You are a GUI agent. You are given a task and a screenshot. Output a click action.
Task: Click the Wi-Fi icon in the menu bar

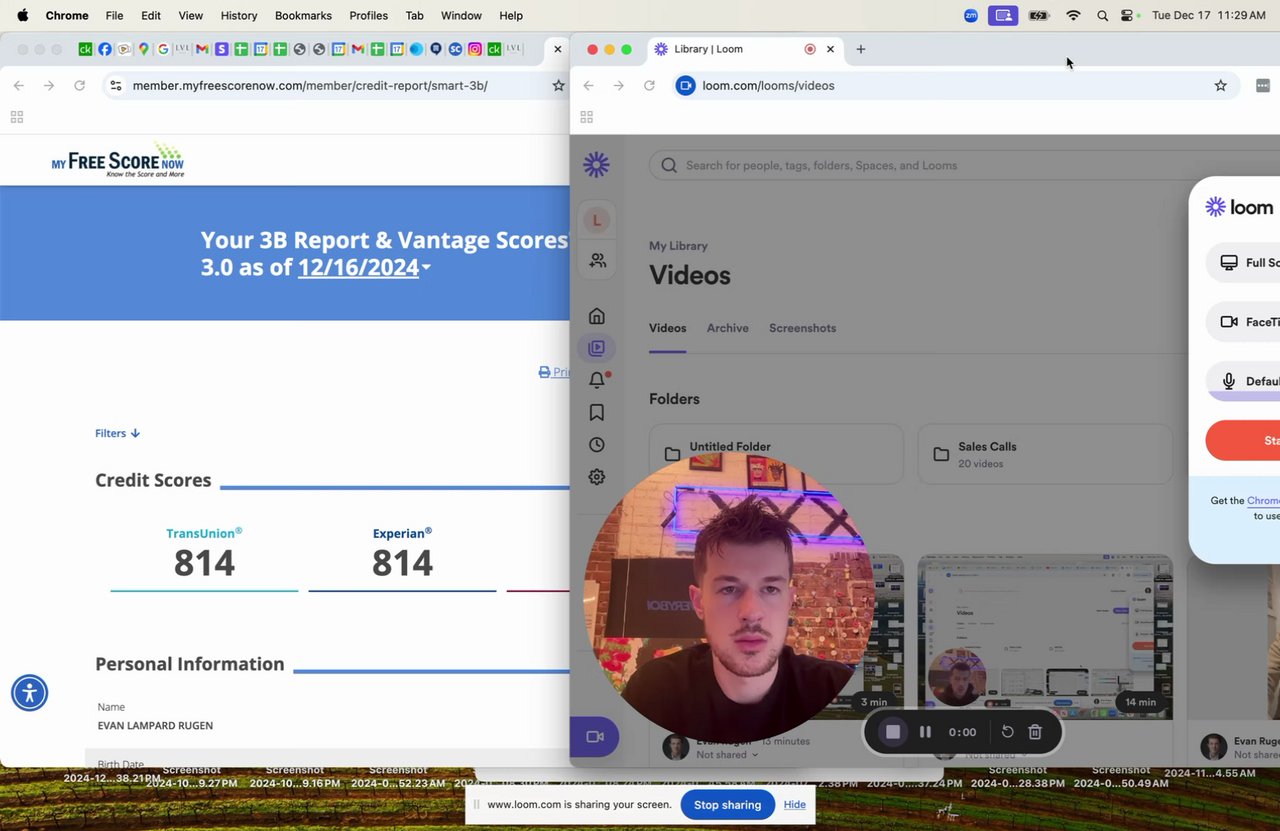click(x=1073, y=16)
